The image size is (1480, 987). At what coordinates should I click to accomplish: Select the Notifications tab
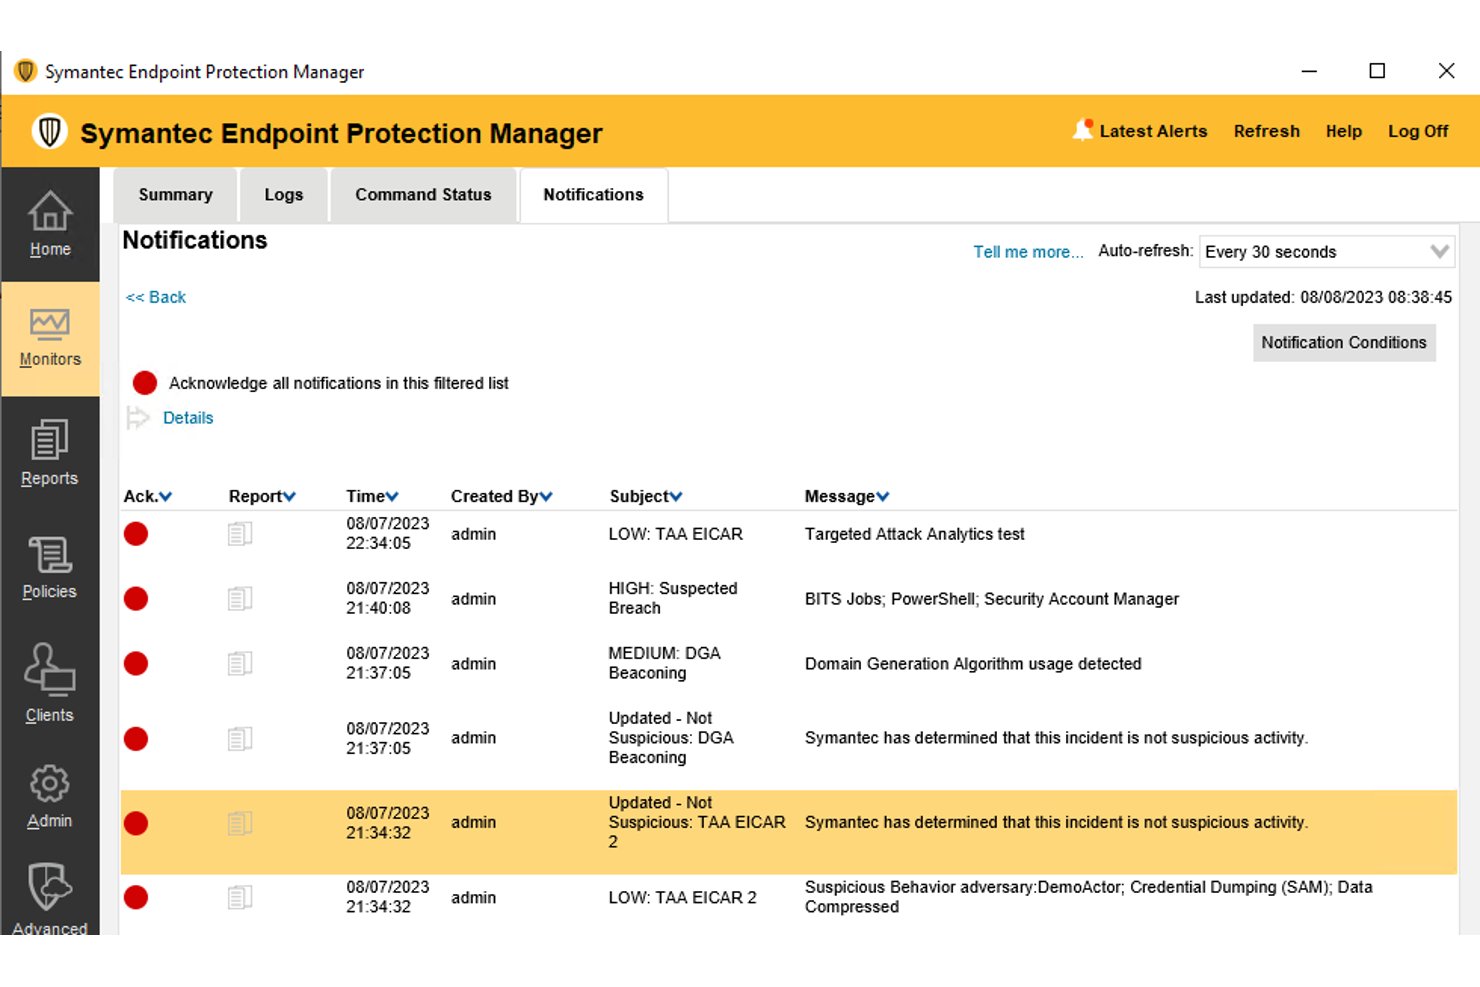coord(594,195)
